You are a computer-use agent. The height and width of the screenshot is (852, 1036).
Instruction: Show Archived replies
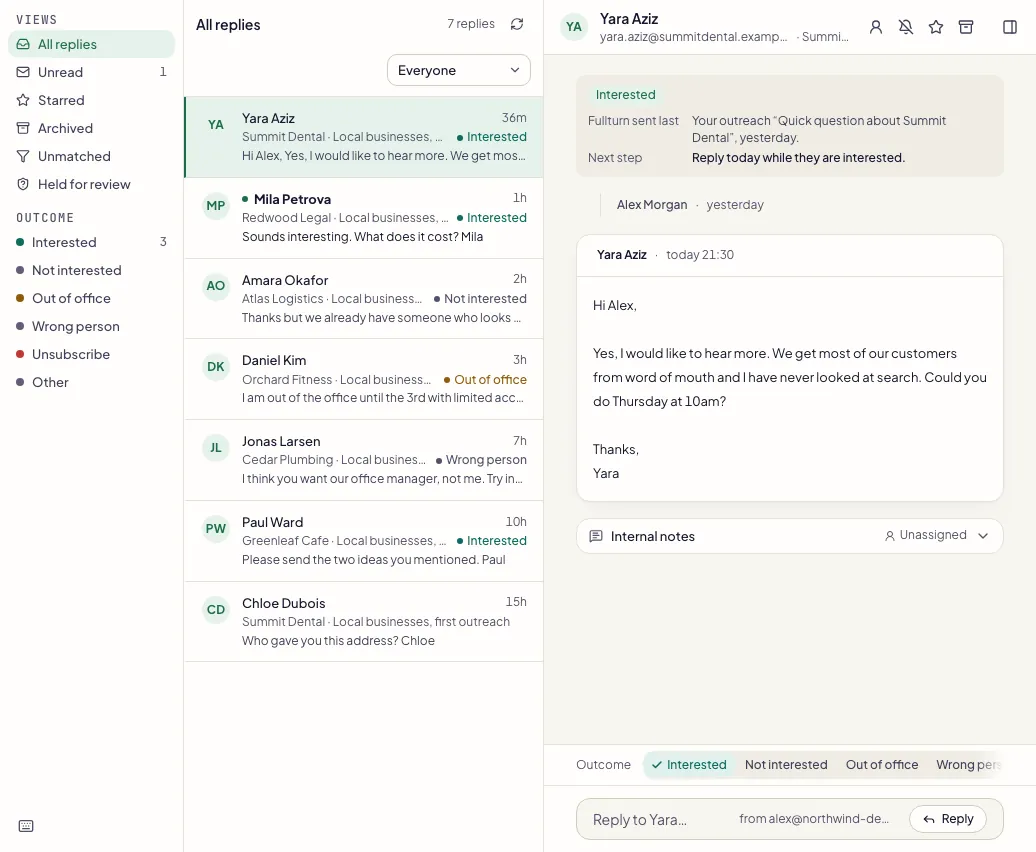tap(91, 128)
